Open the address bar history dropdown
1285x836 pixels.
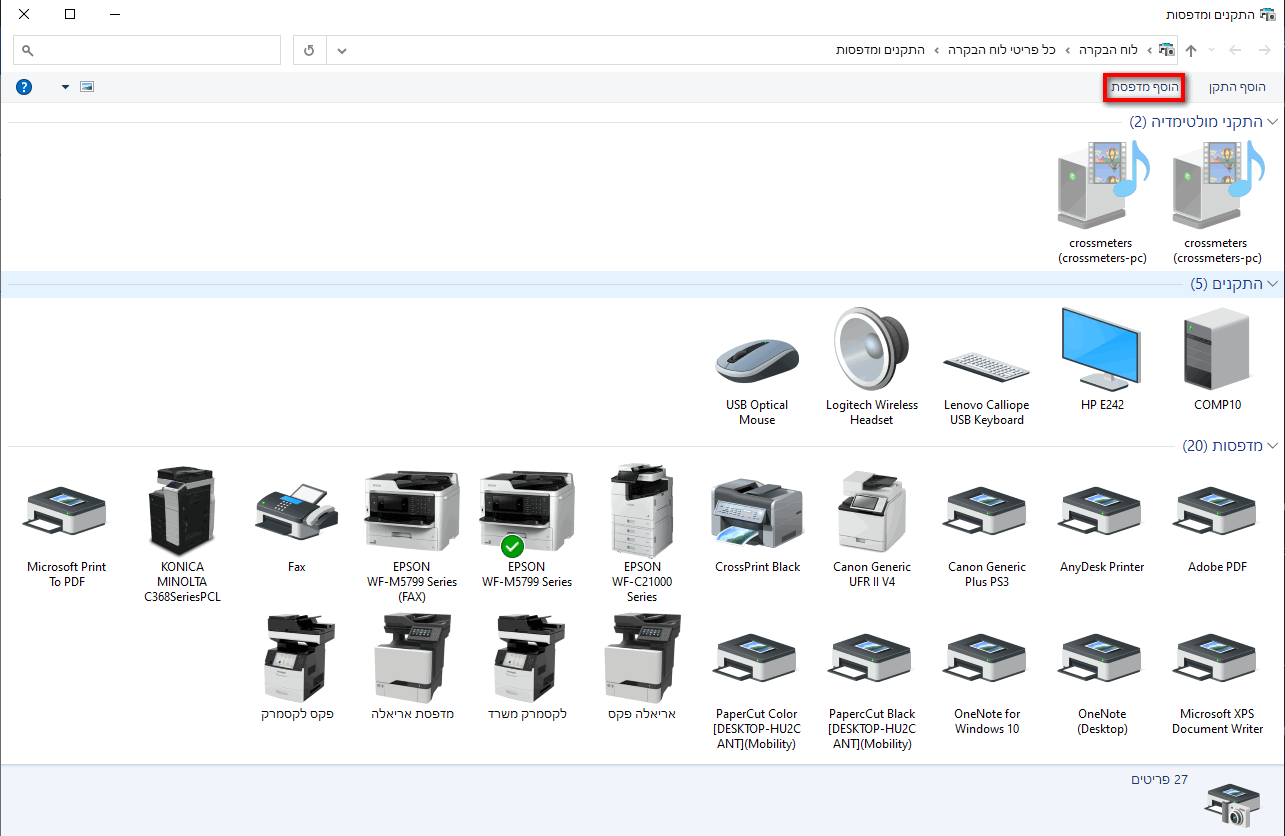tap(342, 50)
